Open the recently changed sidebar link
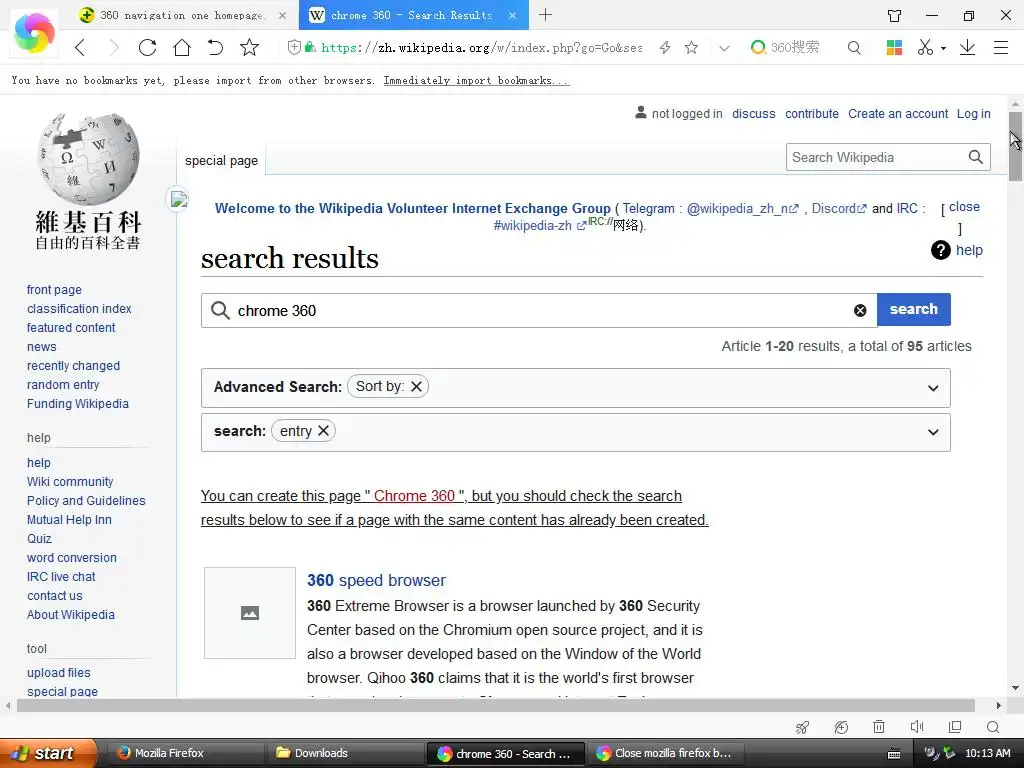The image size is (1024, 768). (x=73, y=366)
